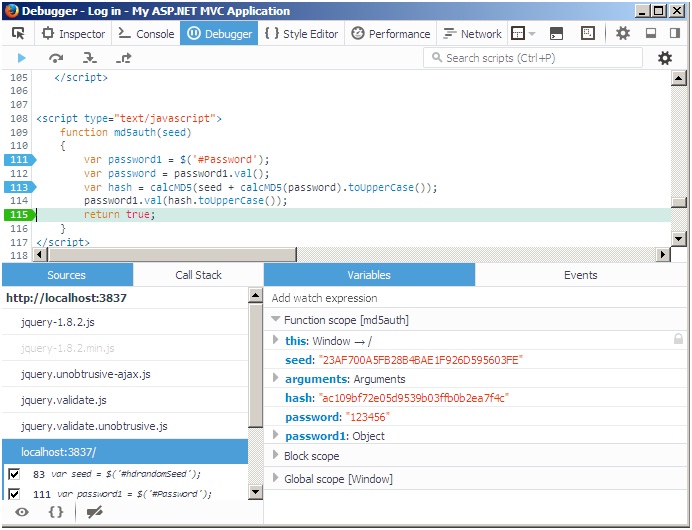Click the code editor scroll up arrow
692x530 pixels.
point(678,79)
